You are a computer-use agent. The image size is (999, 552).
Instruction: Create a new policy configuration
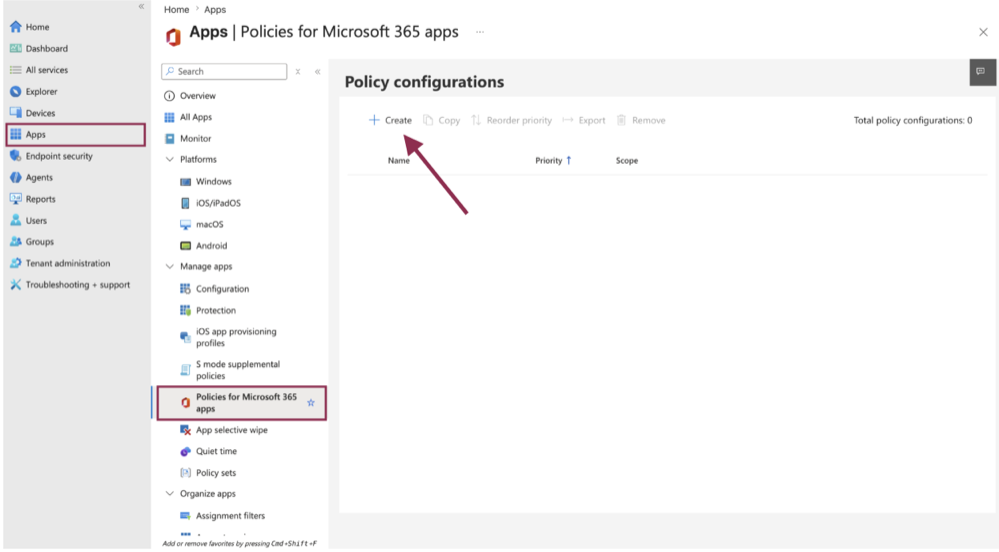391,120
